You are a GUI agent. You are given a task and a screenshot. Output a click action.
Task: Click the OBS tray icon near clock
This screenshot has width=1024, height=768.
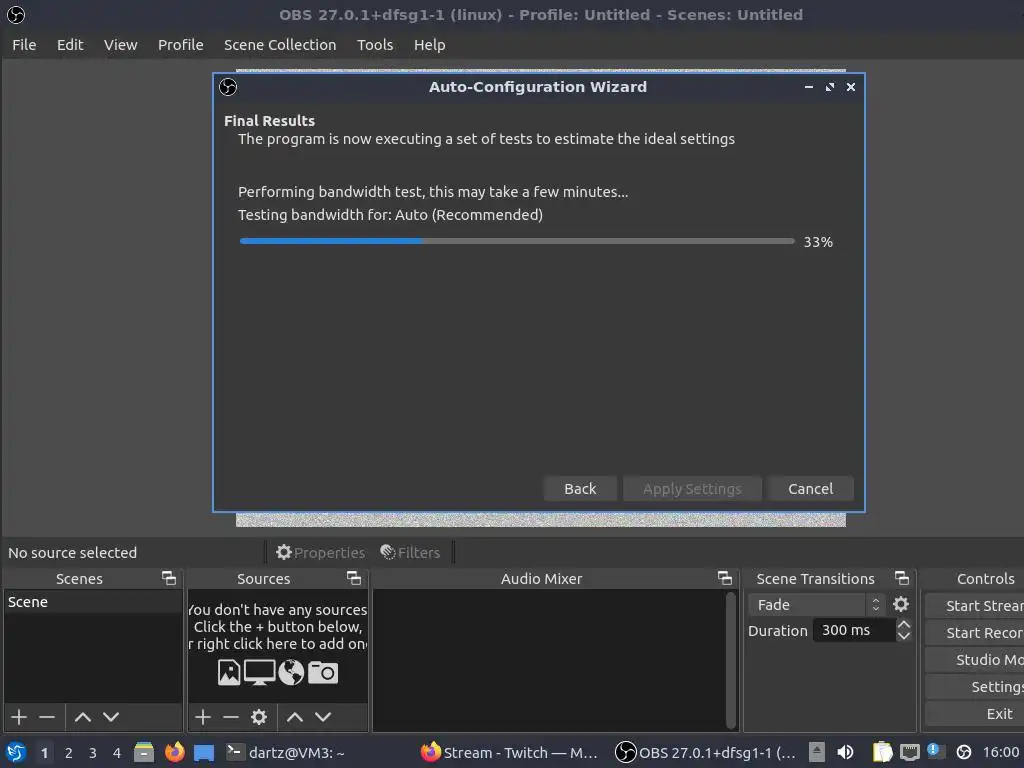964,752
